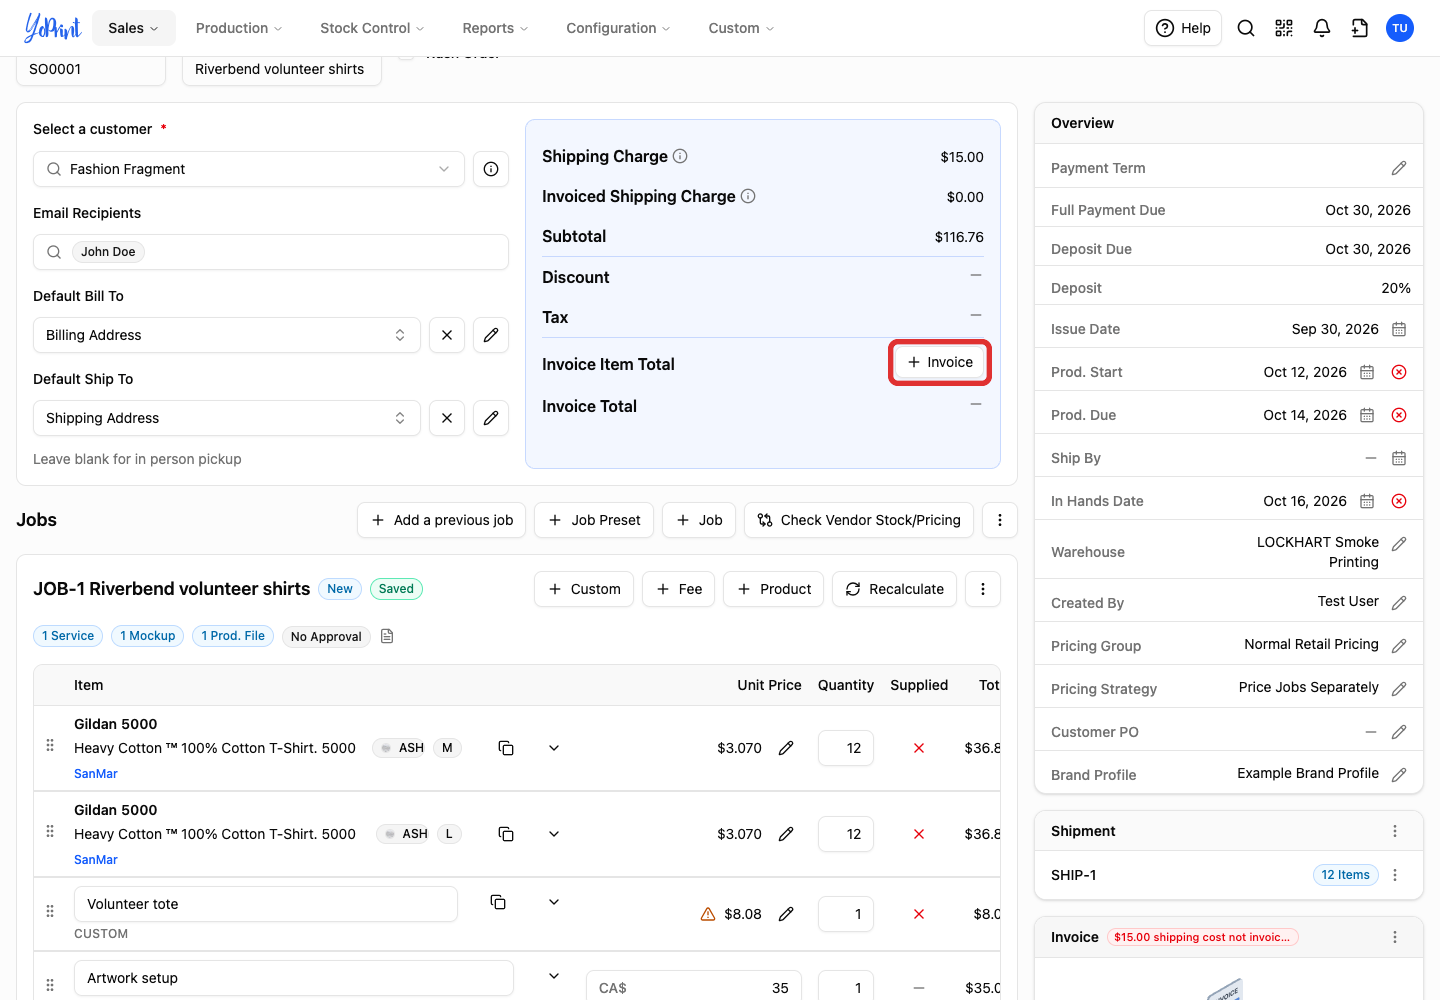Open the notifications bell

[x=1322, y=28]
